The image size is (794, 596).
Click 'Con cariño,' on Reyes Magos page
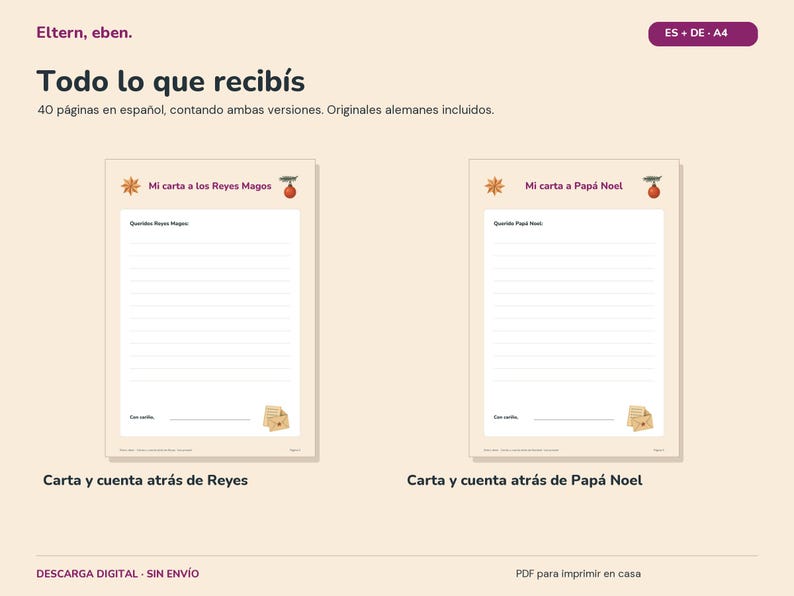pyautogui.click(x=142, y=417)
